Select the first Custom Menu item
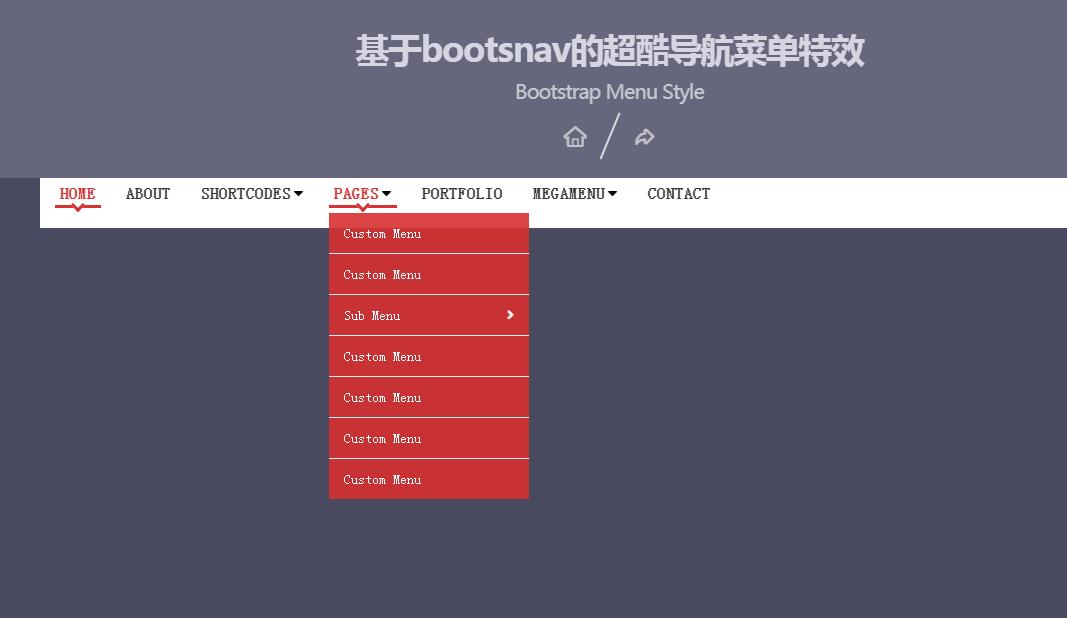Image resolution: width=1067 pixels, height=618 pixels. (x=429, y=233)
